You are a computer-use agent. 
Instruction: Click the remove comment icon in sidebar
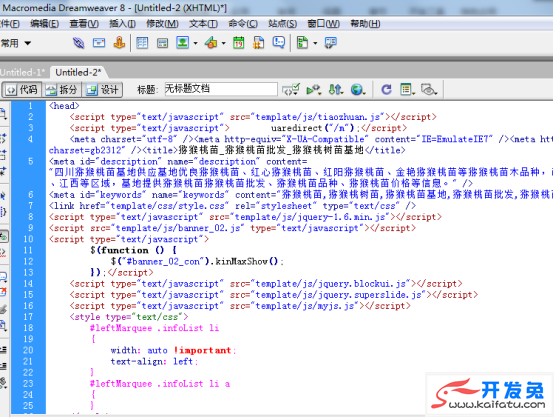[x=3, y=292]
